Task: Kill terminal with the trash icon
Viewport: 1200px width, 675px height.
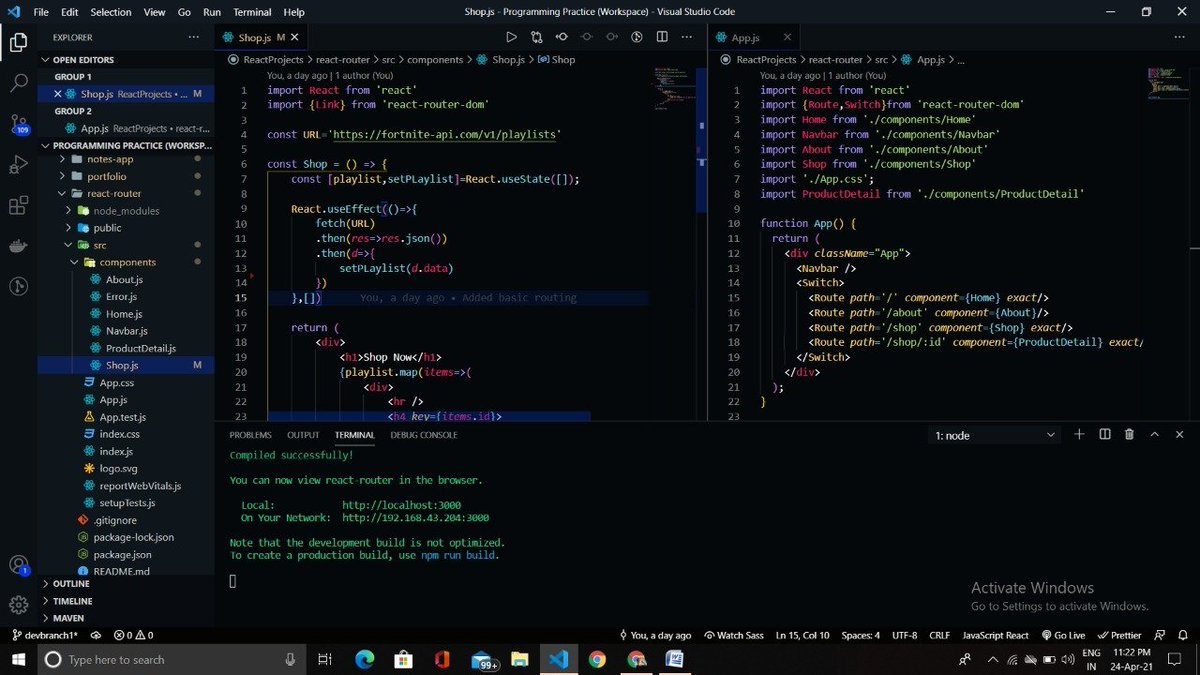Action: [x=1129, y=435]
